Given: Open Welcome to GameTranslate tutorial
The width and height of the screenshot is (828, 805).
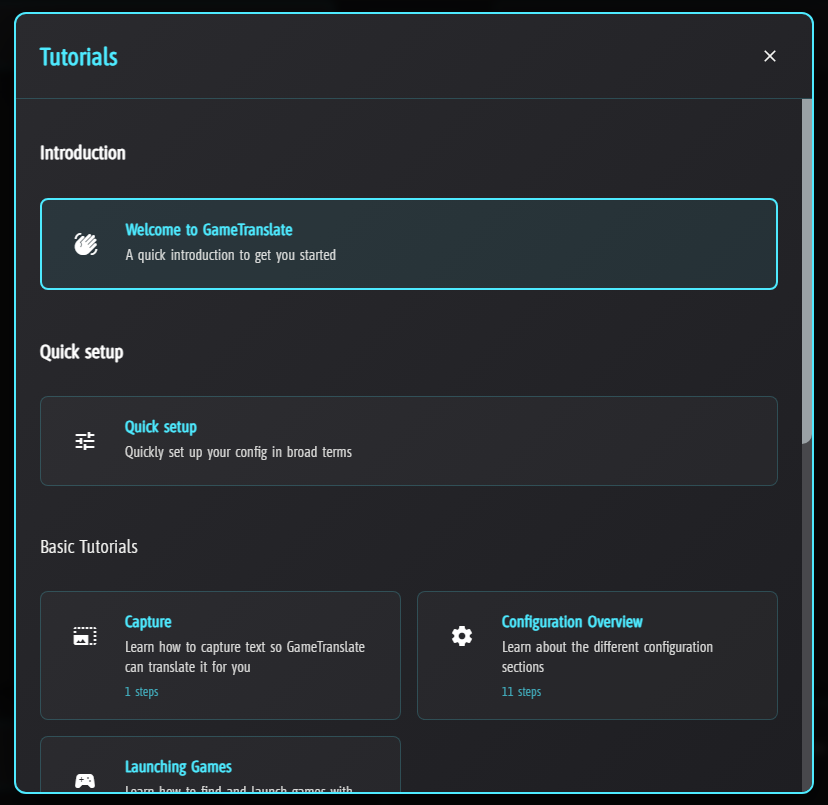Looking at the screenshot, I should [x=209, y=230].
